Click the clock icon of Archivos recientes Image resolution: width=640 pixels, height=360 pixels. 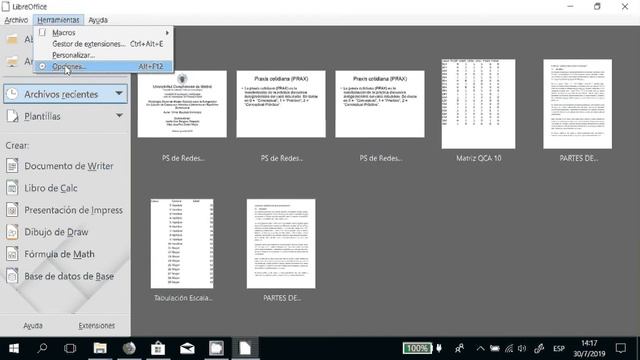(x=12, y=94)
